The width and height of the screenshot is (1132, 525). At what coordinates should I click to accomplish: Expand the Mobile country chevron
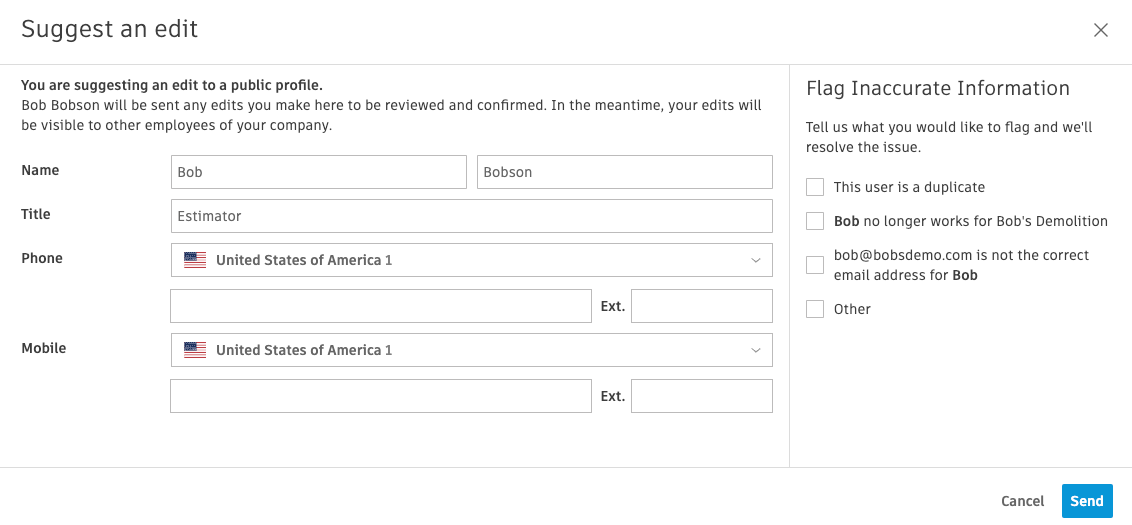point(756,350)
